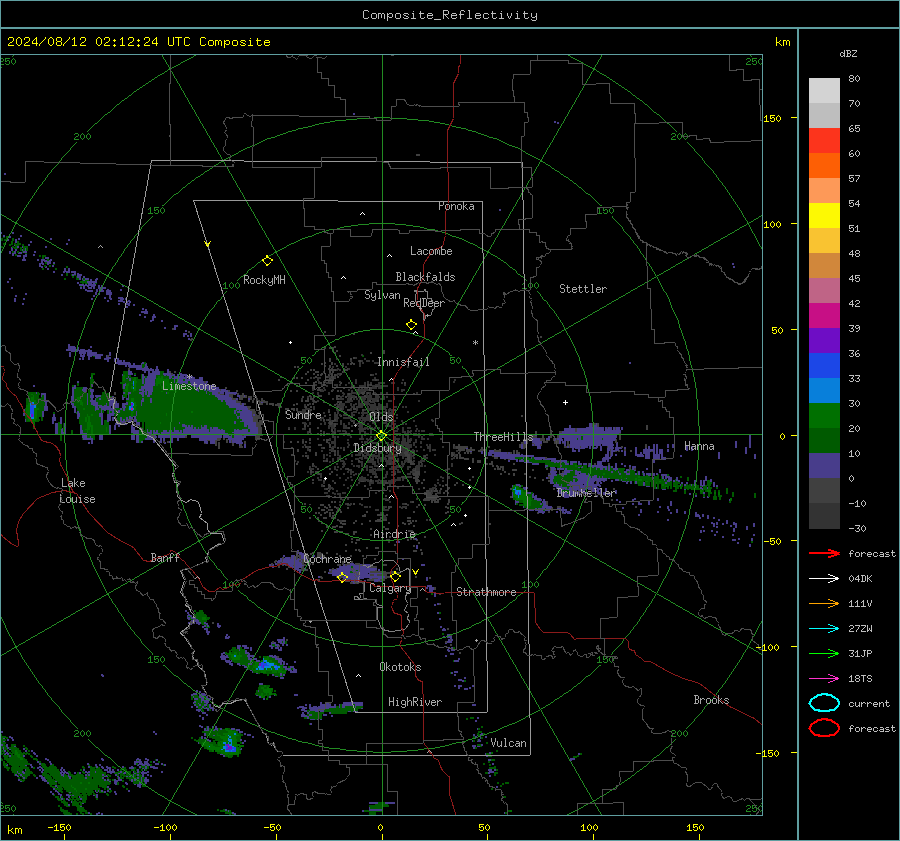Click the cyan current ellipse icon
900x841 pixels.
(x=824, y=703)
